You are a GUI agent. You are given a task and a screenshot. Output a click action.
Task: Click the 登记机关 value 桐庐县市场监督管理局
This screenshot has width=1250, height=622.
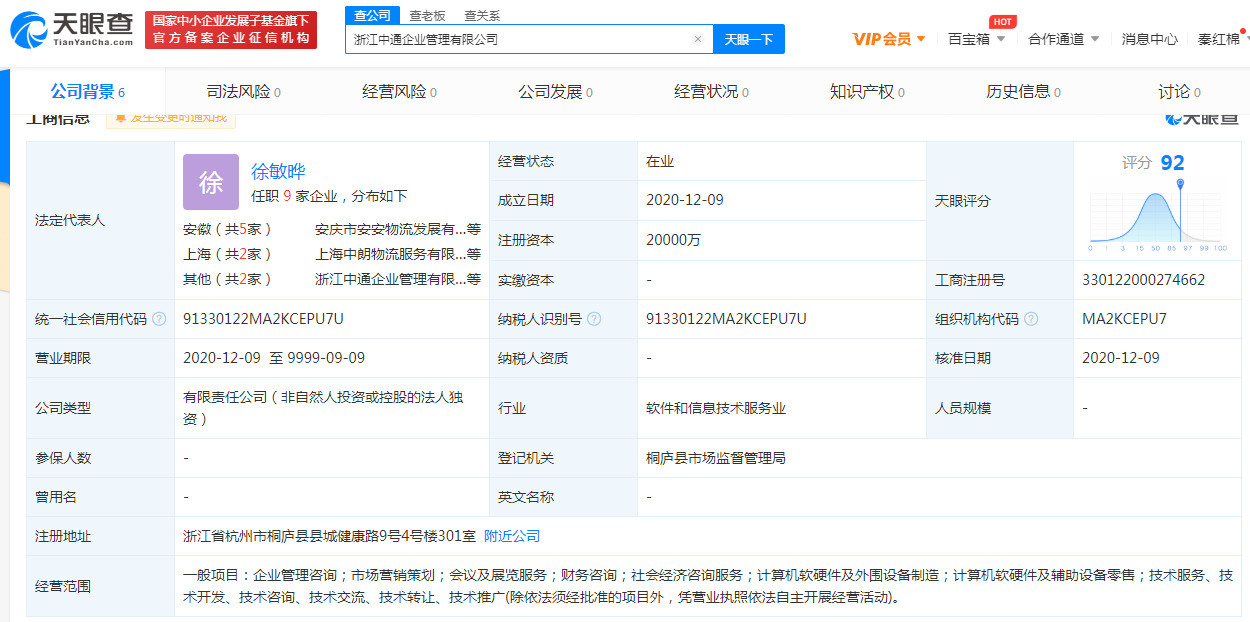tap(716, 458)
